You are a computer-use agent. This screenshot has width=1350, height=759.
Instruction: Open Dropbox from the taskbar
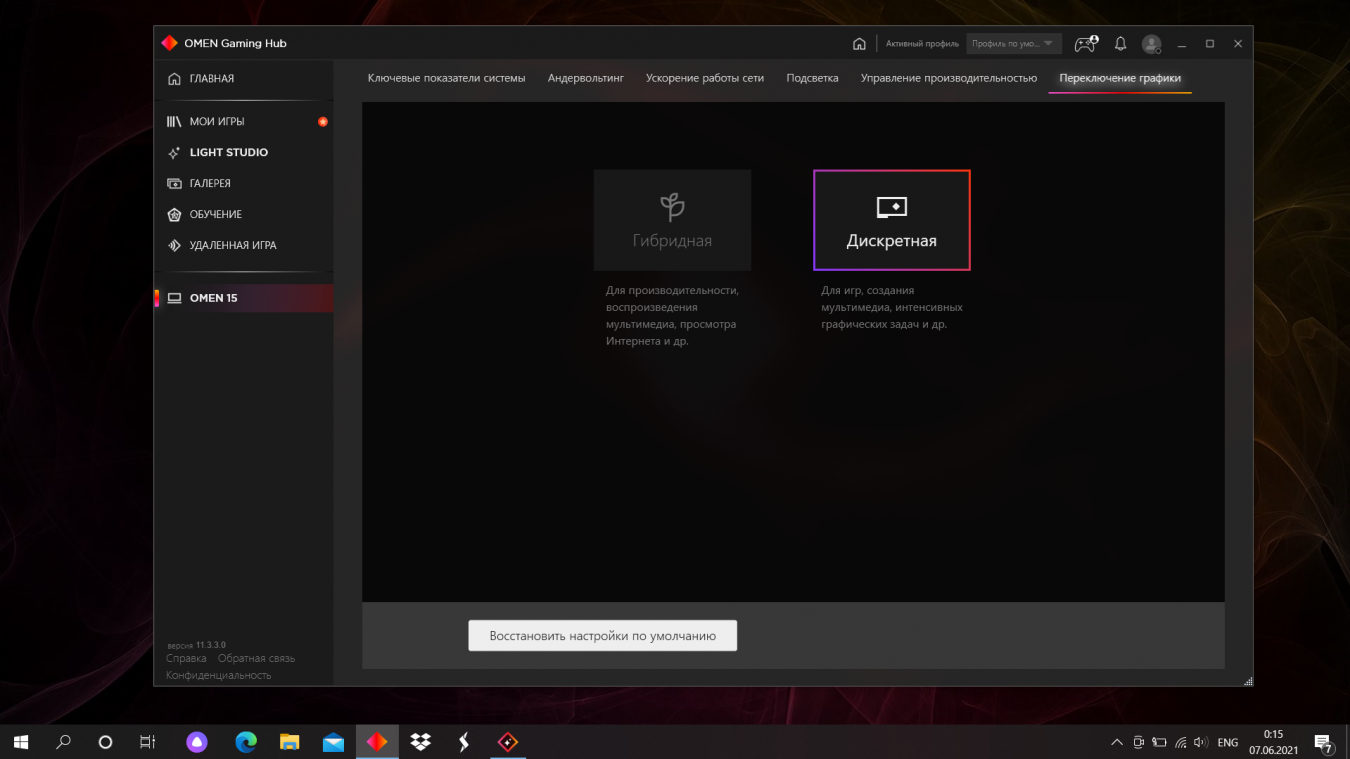421,742
